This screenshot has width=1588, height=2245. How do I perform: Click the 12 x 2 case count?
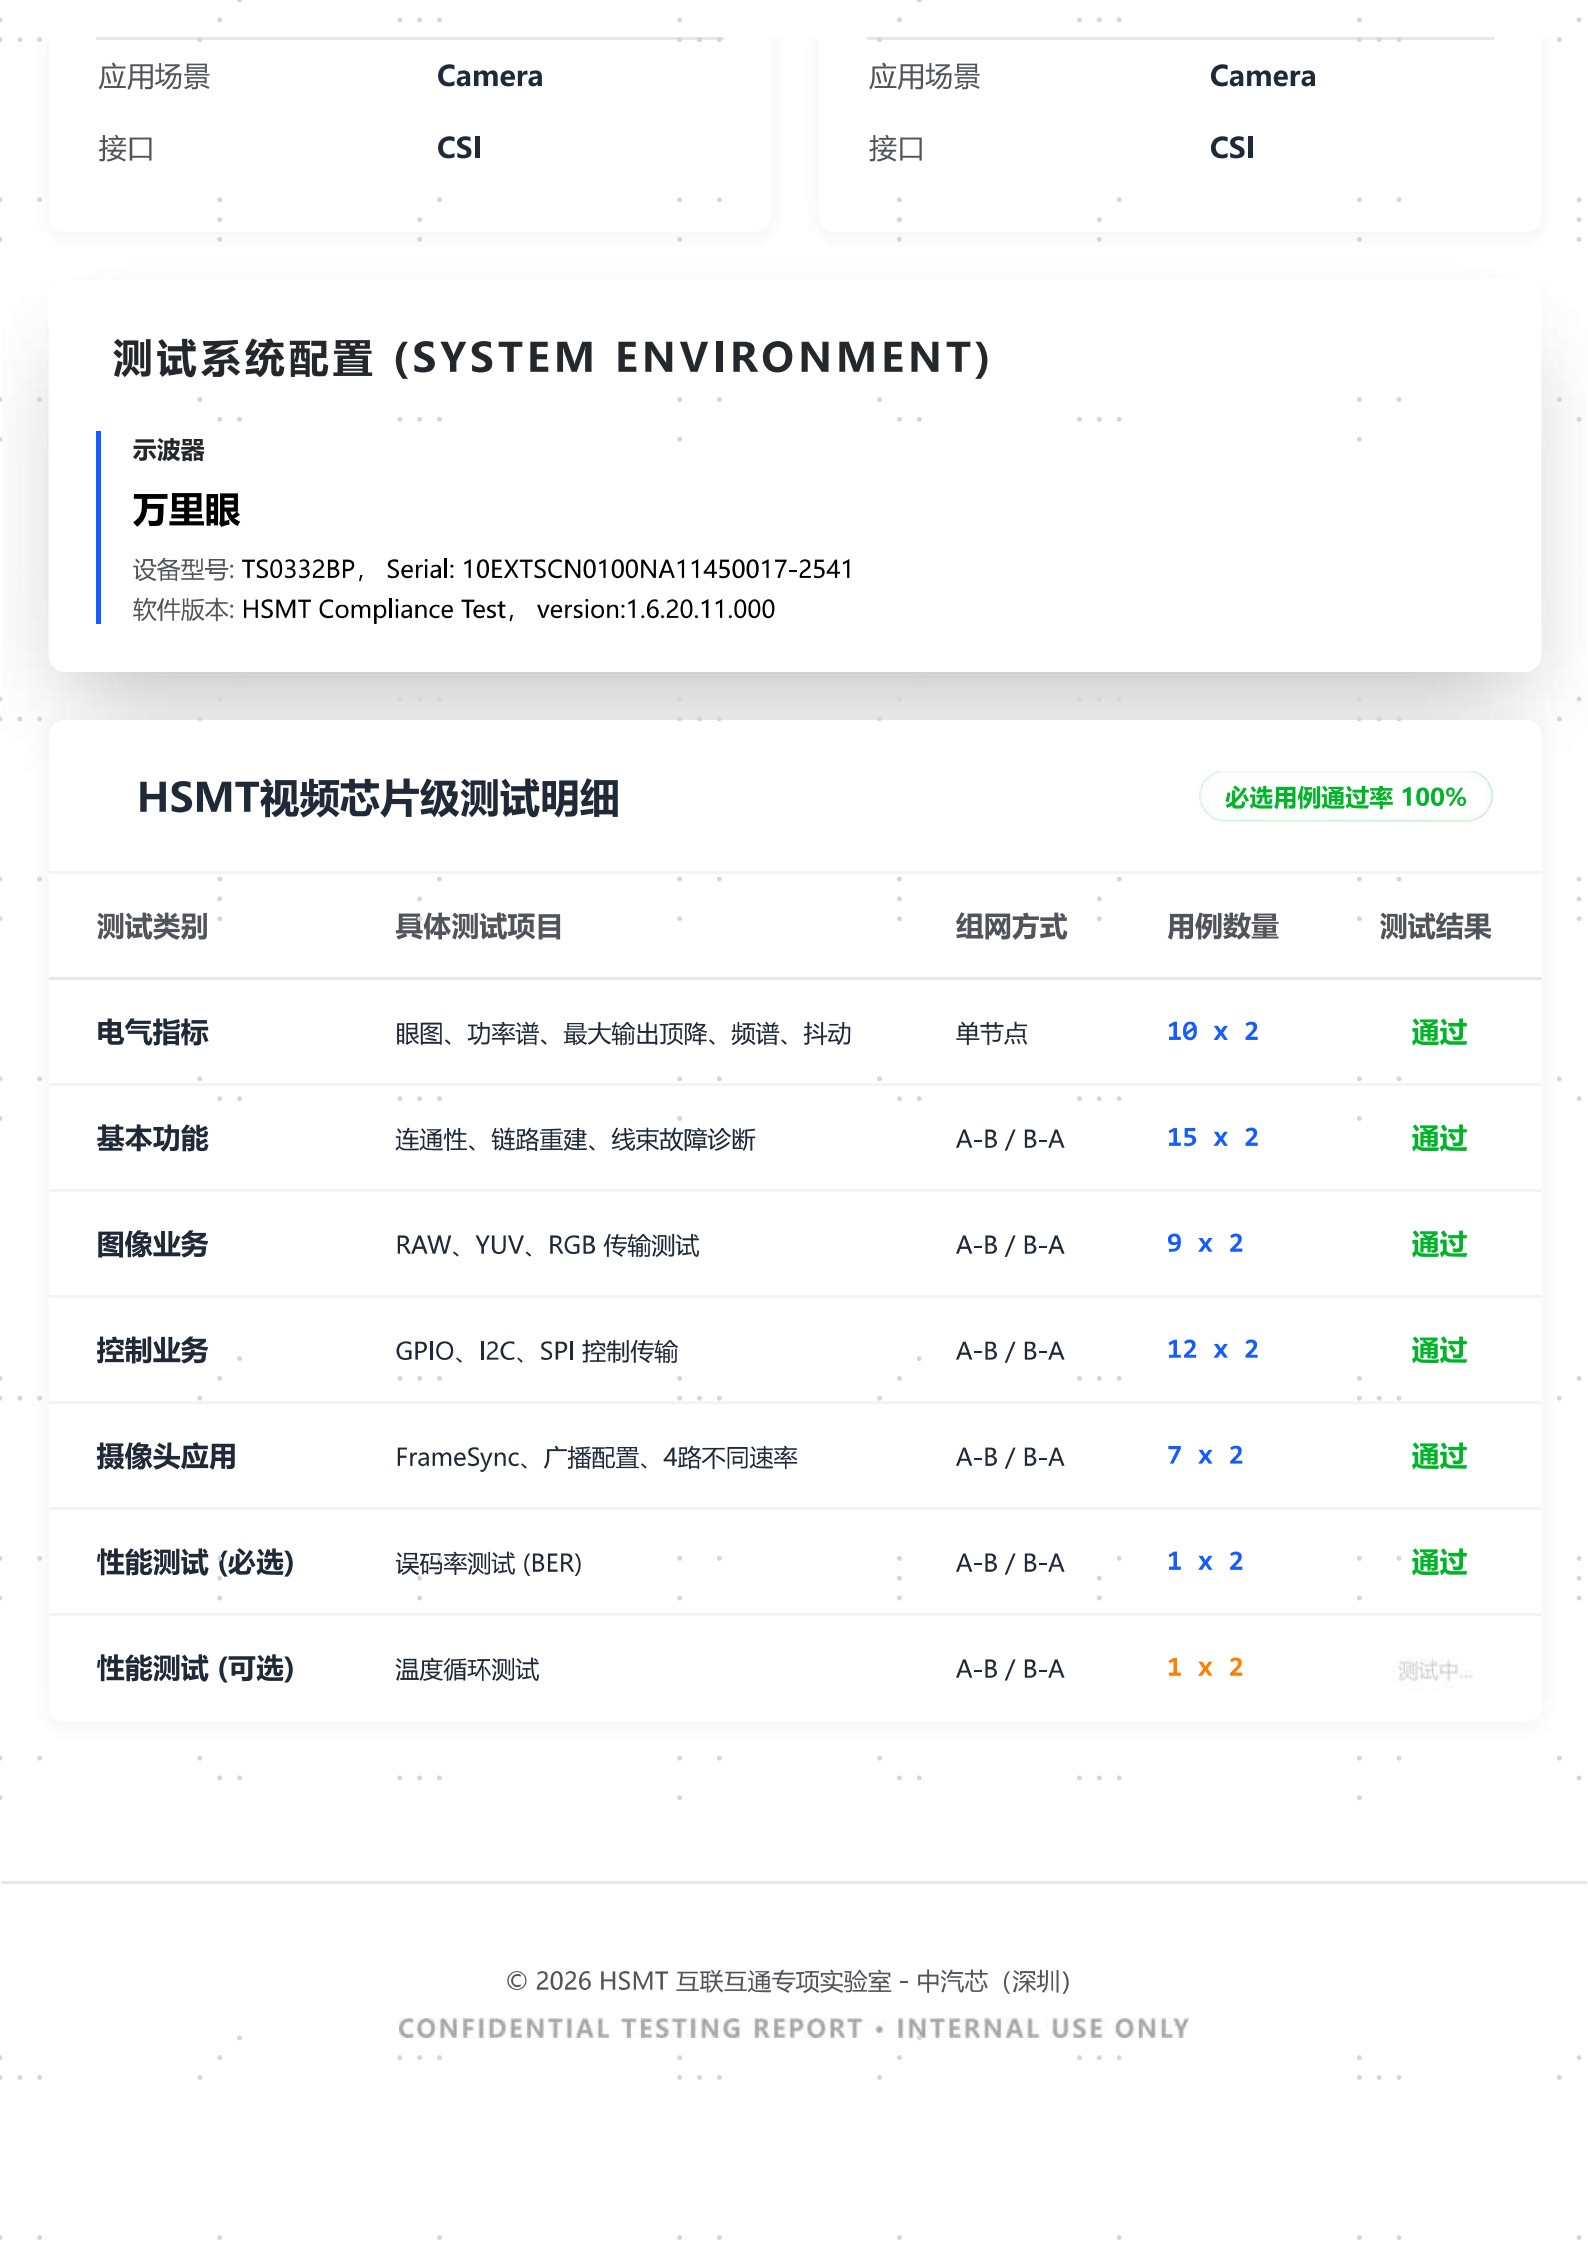pyautogui.click(x=1213, y=1349)
